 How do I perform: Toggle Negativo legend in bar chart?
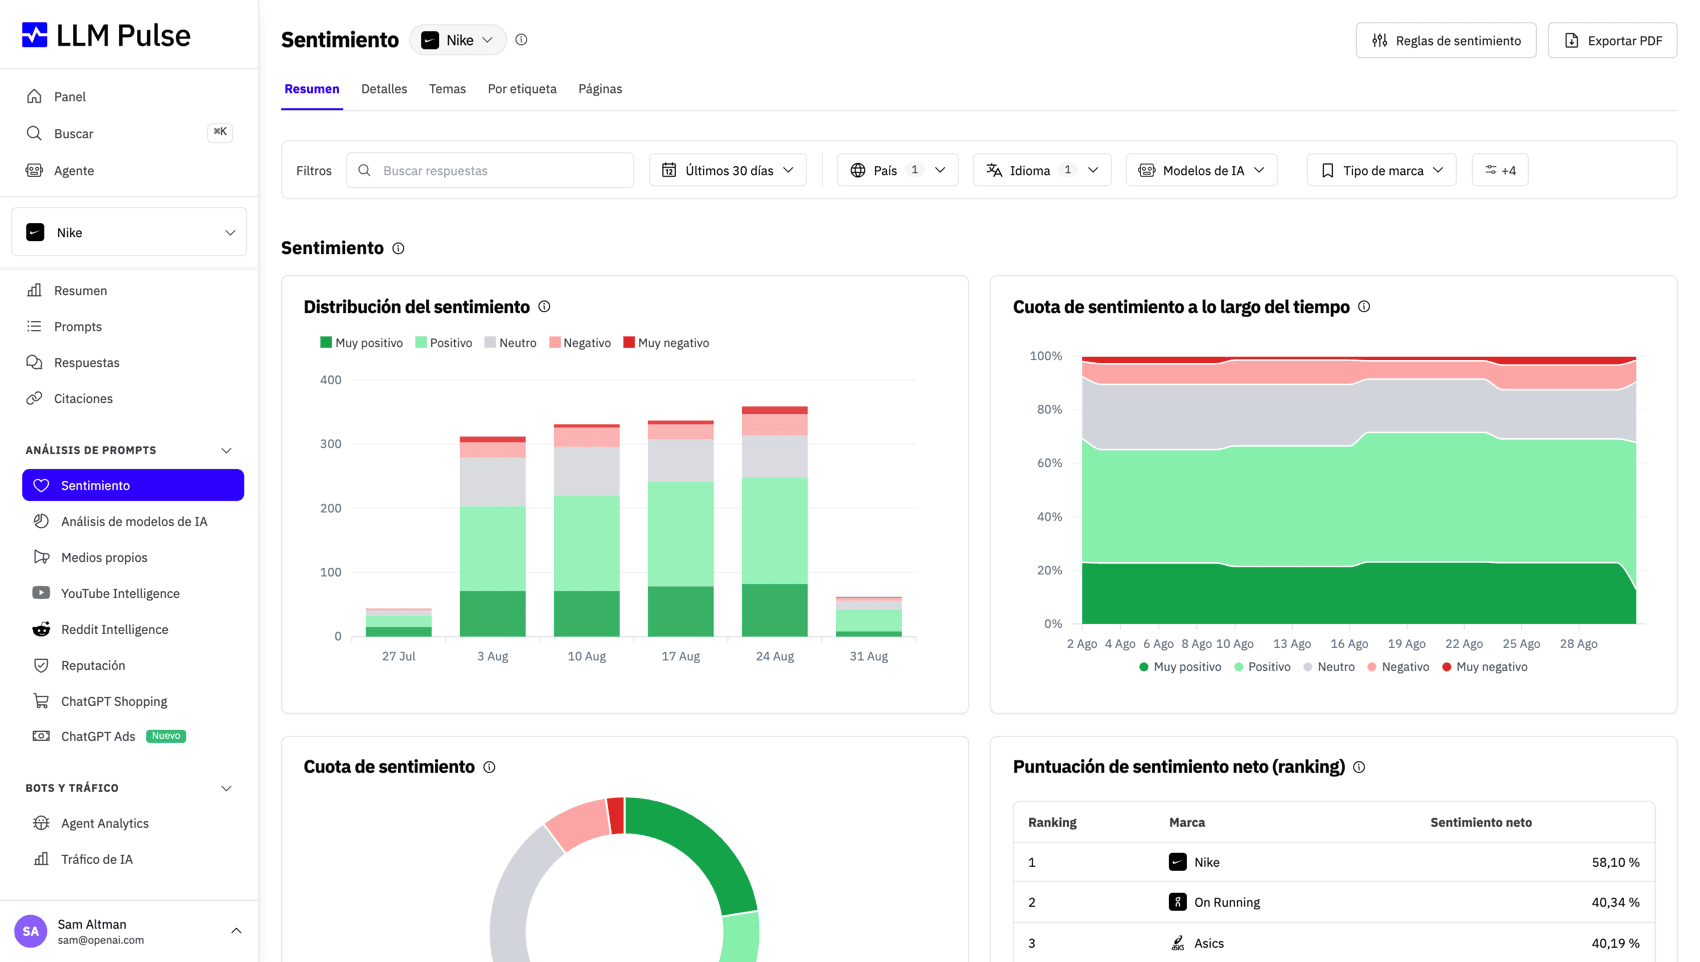580,343
